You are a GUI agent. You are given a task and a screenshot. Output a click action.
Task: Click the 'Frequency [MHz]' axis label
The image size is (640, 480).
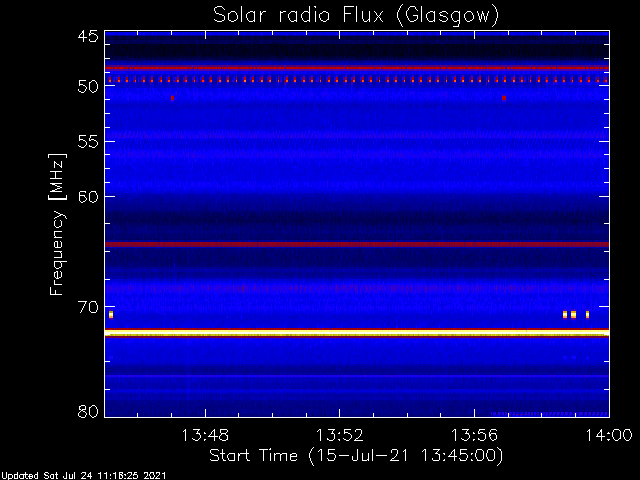point(57,224)
